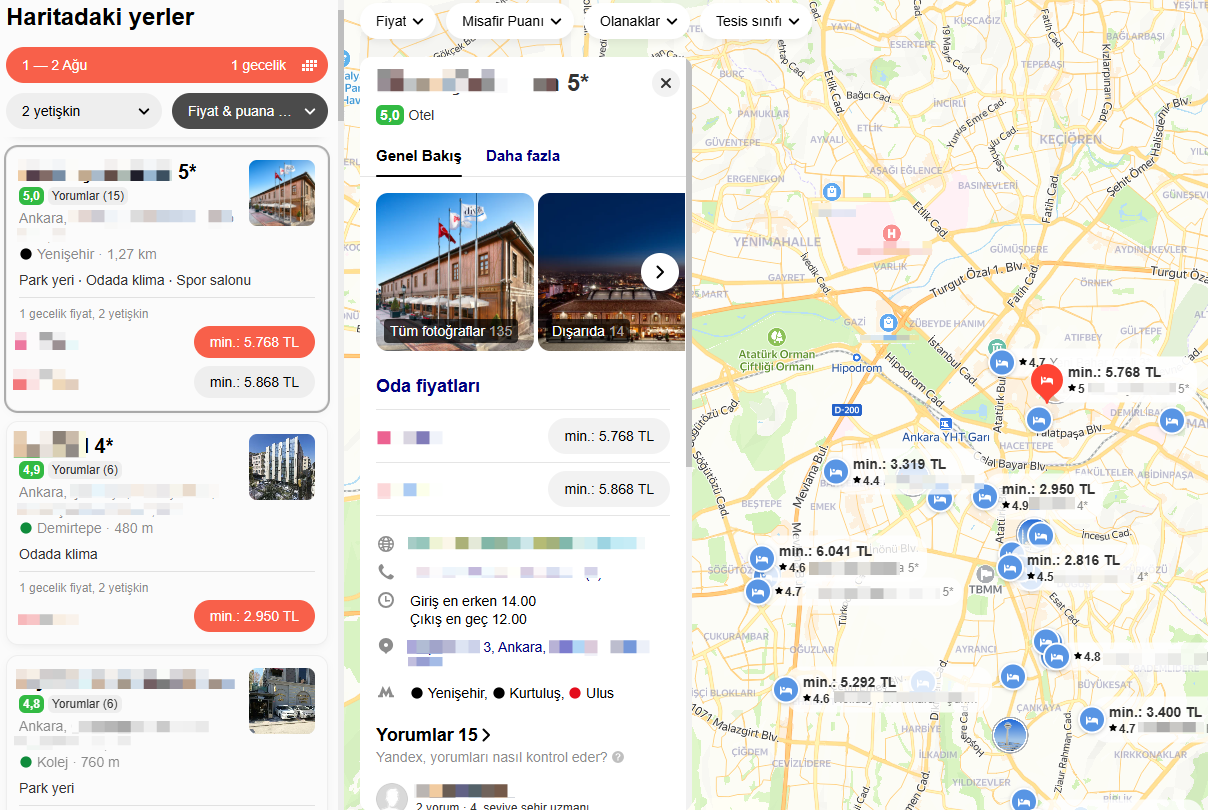The height and width of the screenshot is (810, 1209).
Task: Switch to the Daha fazla tab
Action: pyautogui.click(x=522, y=156)
